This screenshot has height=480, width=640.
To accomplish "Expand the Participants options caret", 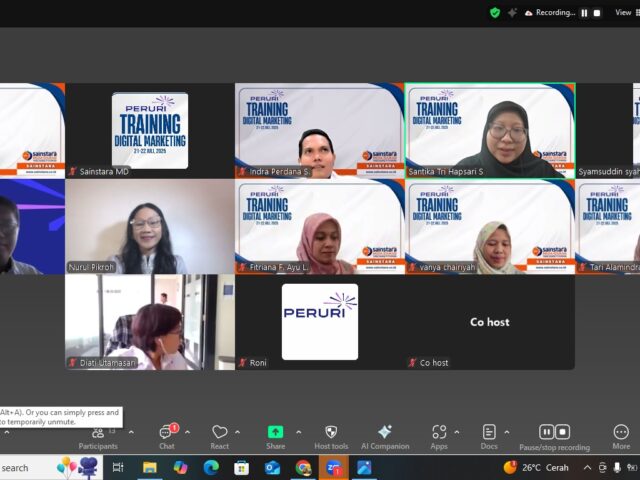I will pyautogui.click(x=131, y=432).
